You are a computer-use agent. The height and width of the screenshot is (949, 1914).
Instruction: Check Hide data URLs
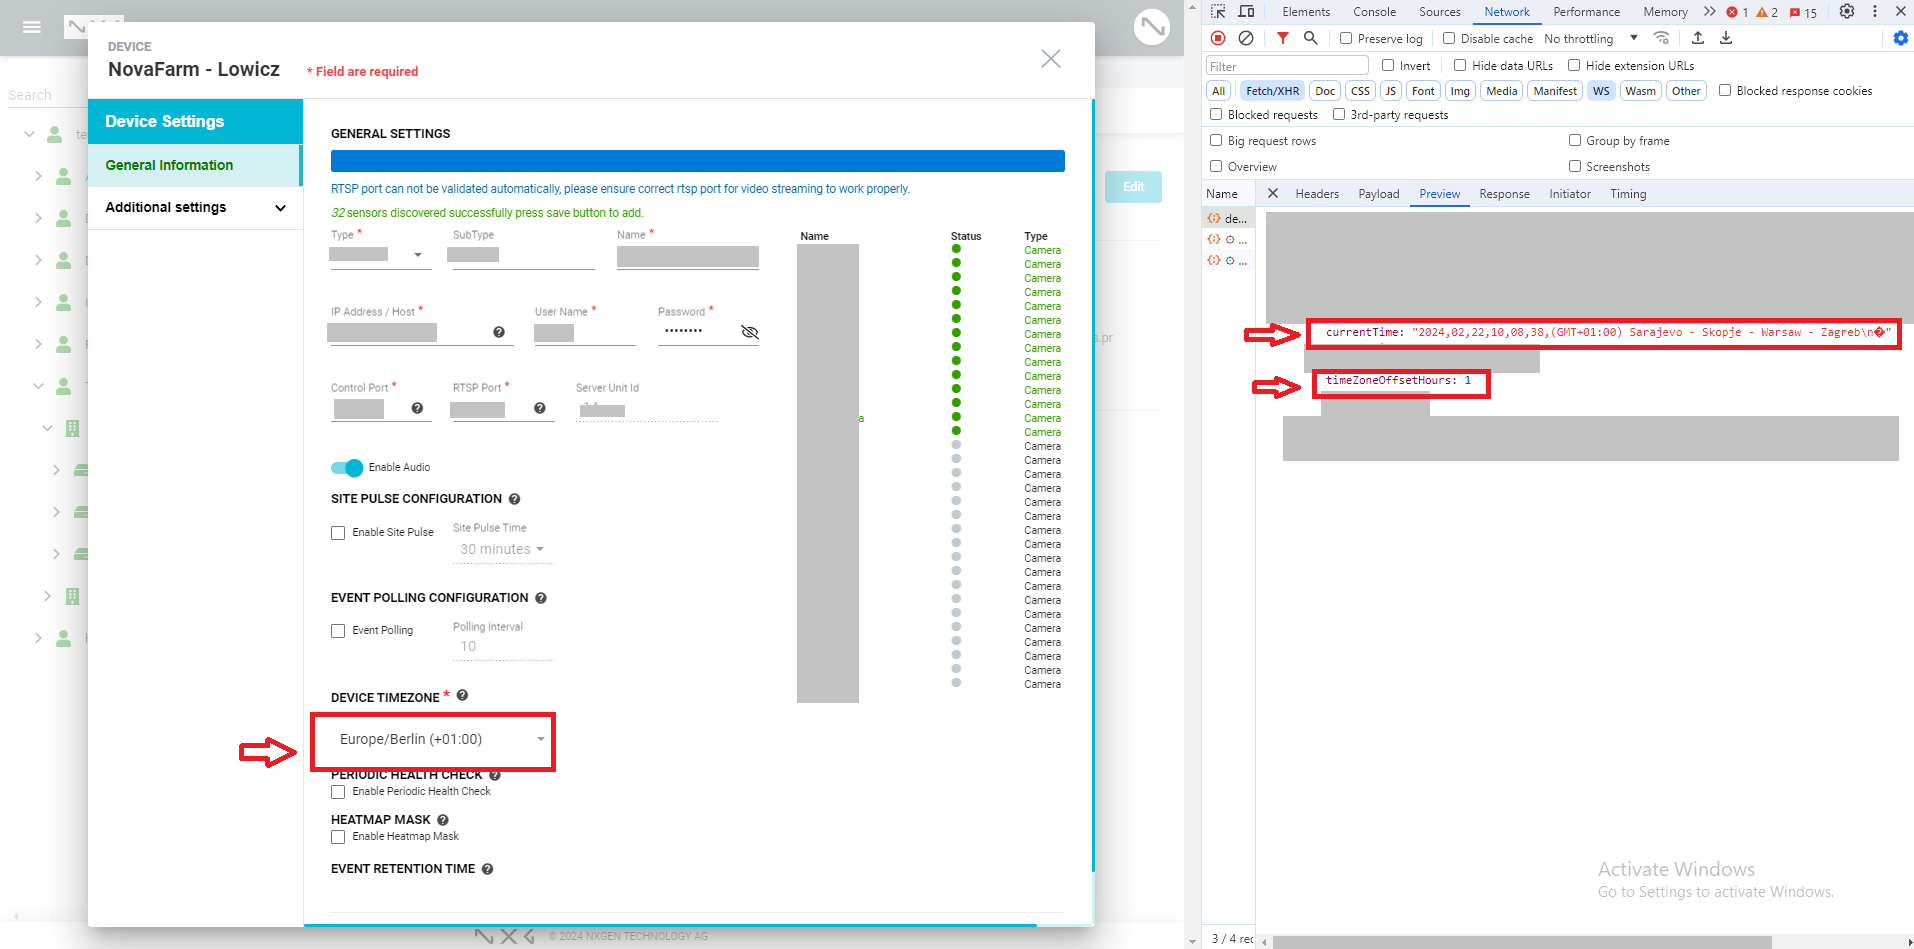(1460, 65)
